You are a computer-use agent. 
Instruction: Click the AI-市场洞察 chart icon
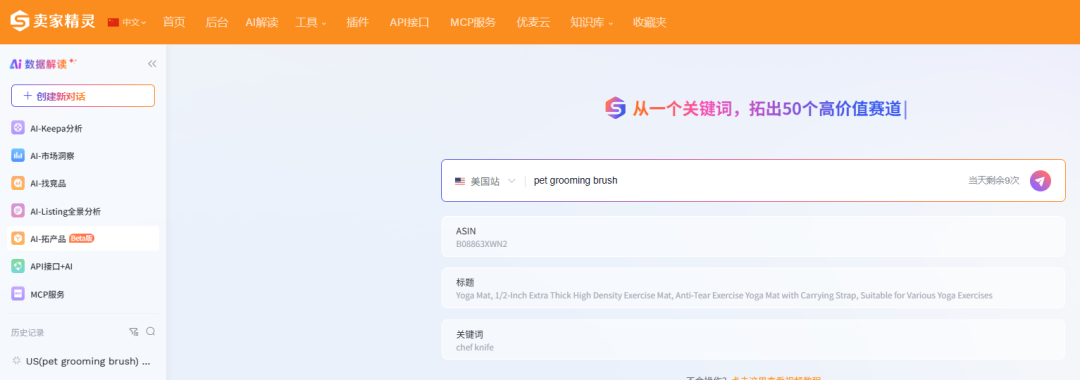18,156
